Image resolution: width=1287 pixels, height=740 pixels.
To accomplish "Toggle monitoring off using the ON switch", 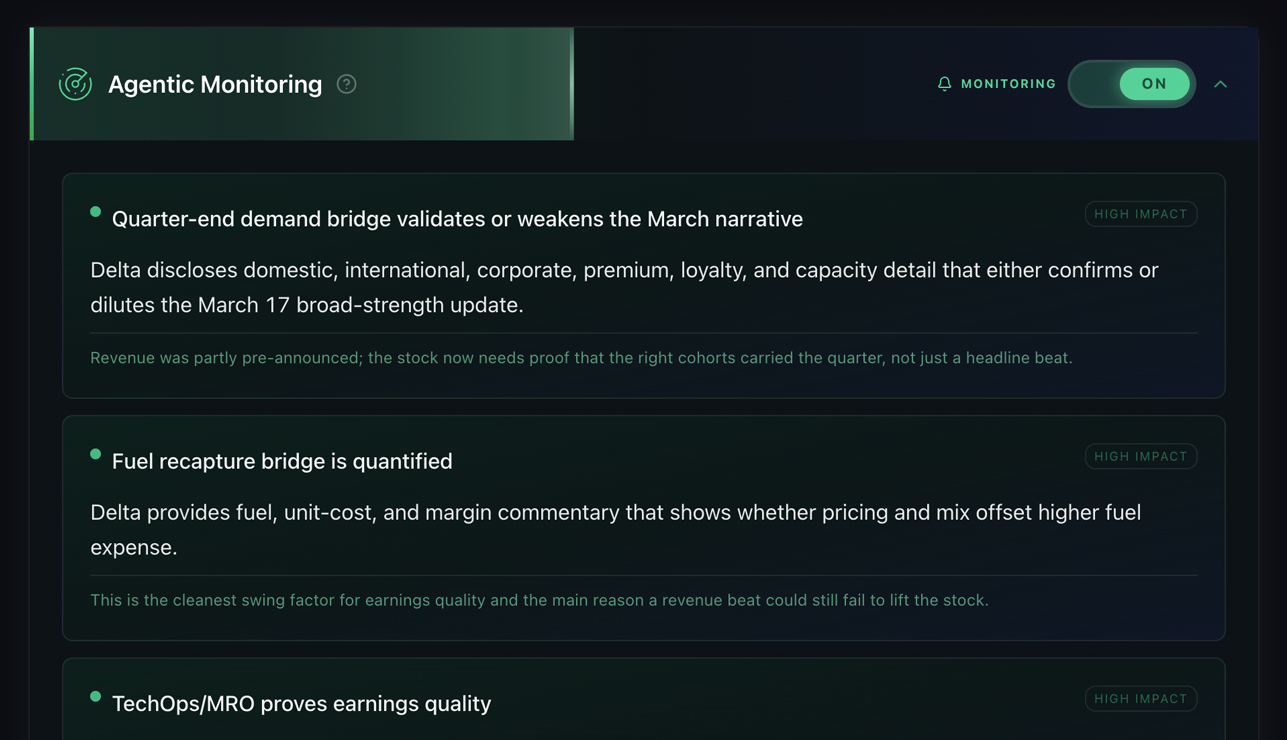I will click(x=1131, y=84).
